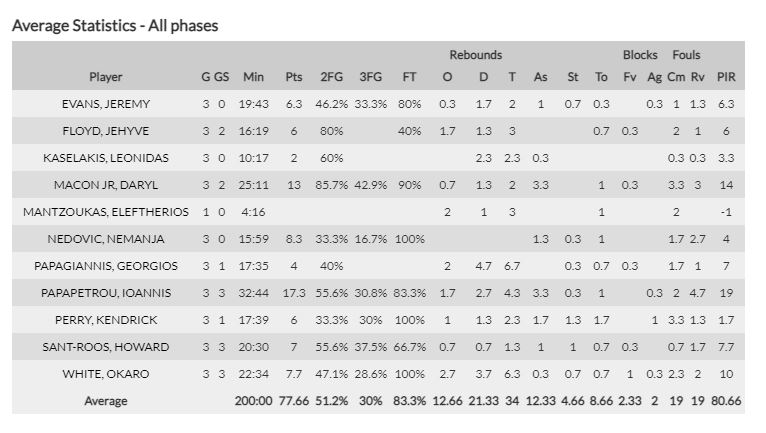
Task: Select Ioannis Papapetrou player name
Action: point(106,293)
